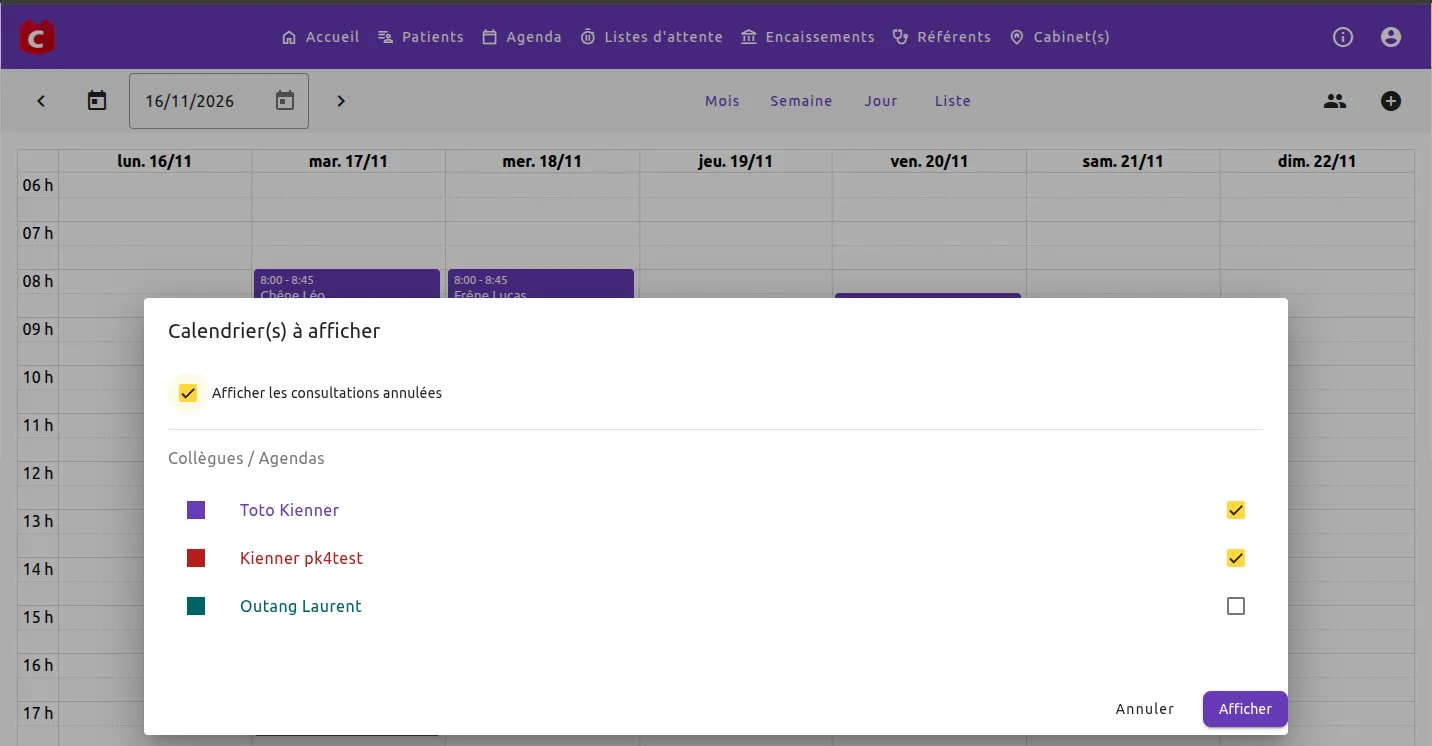Screen dimensions: 1432x746
Task: Click the Afficher button
Action: coord(1245,709)
